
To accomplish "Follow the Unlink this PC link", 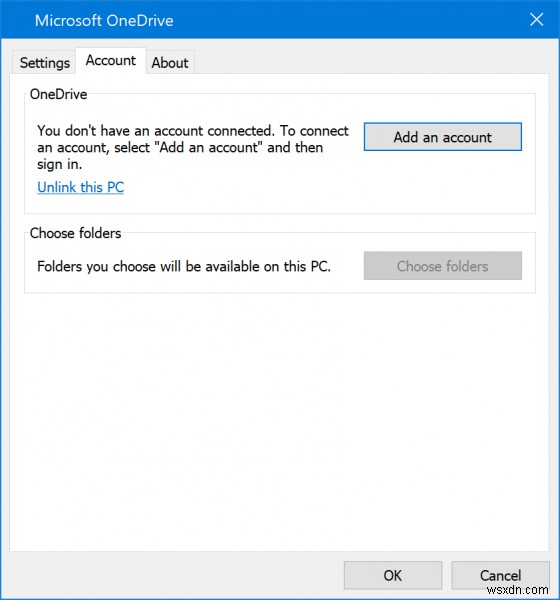I will tap(80, 187).
